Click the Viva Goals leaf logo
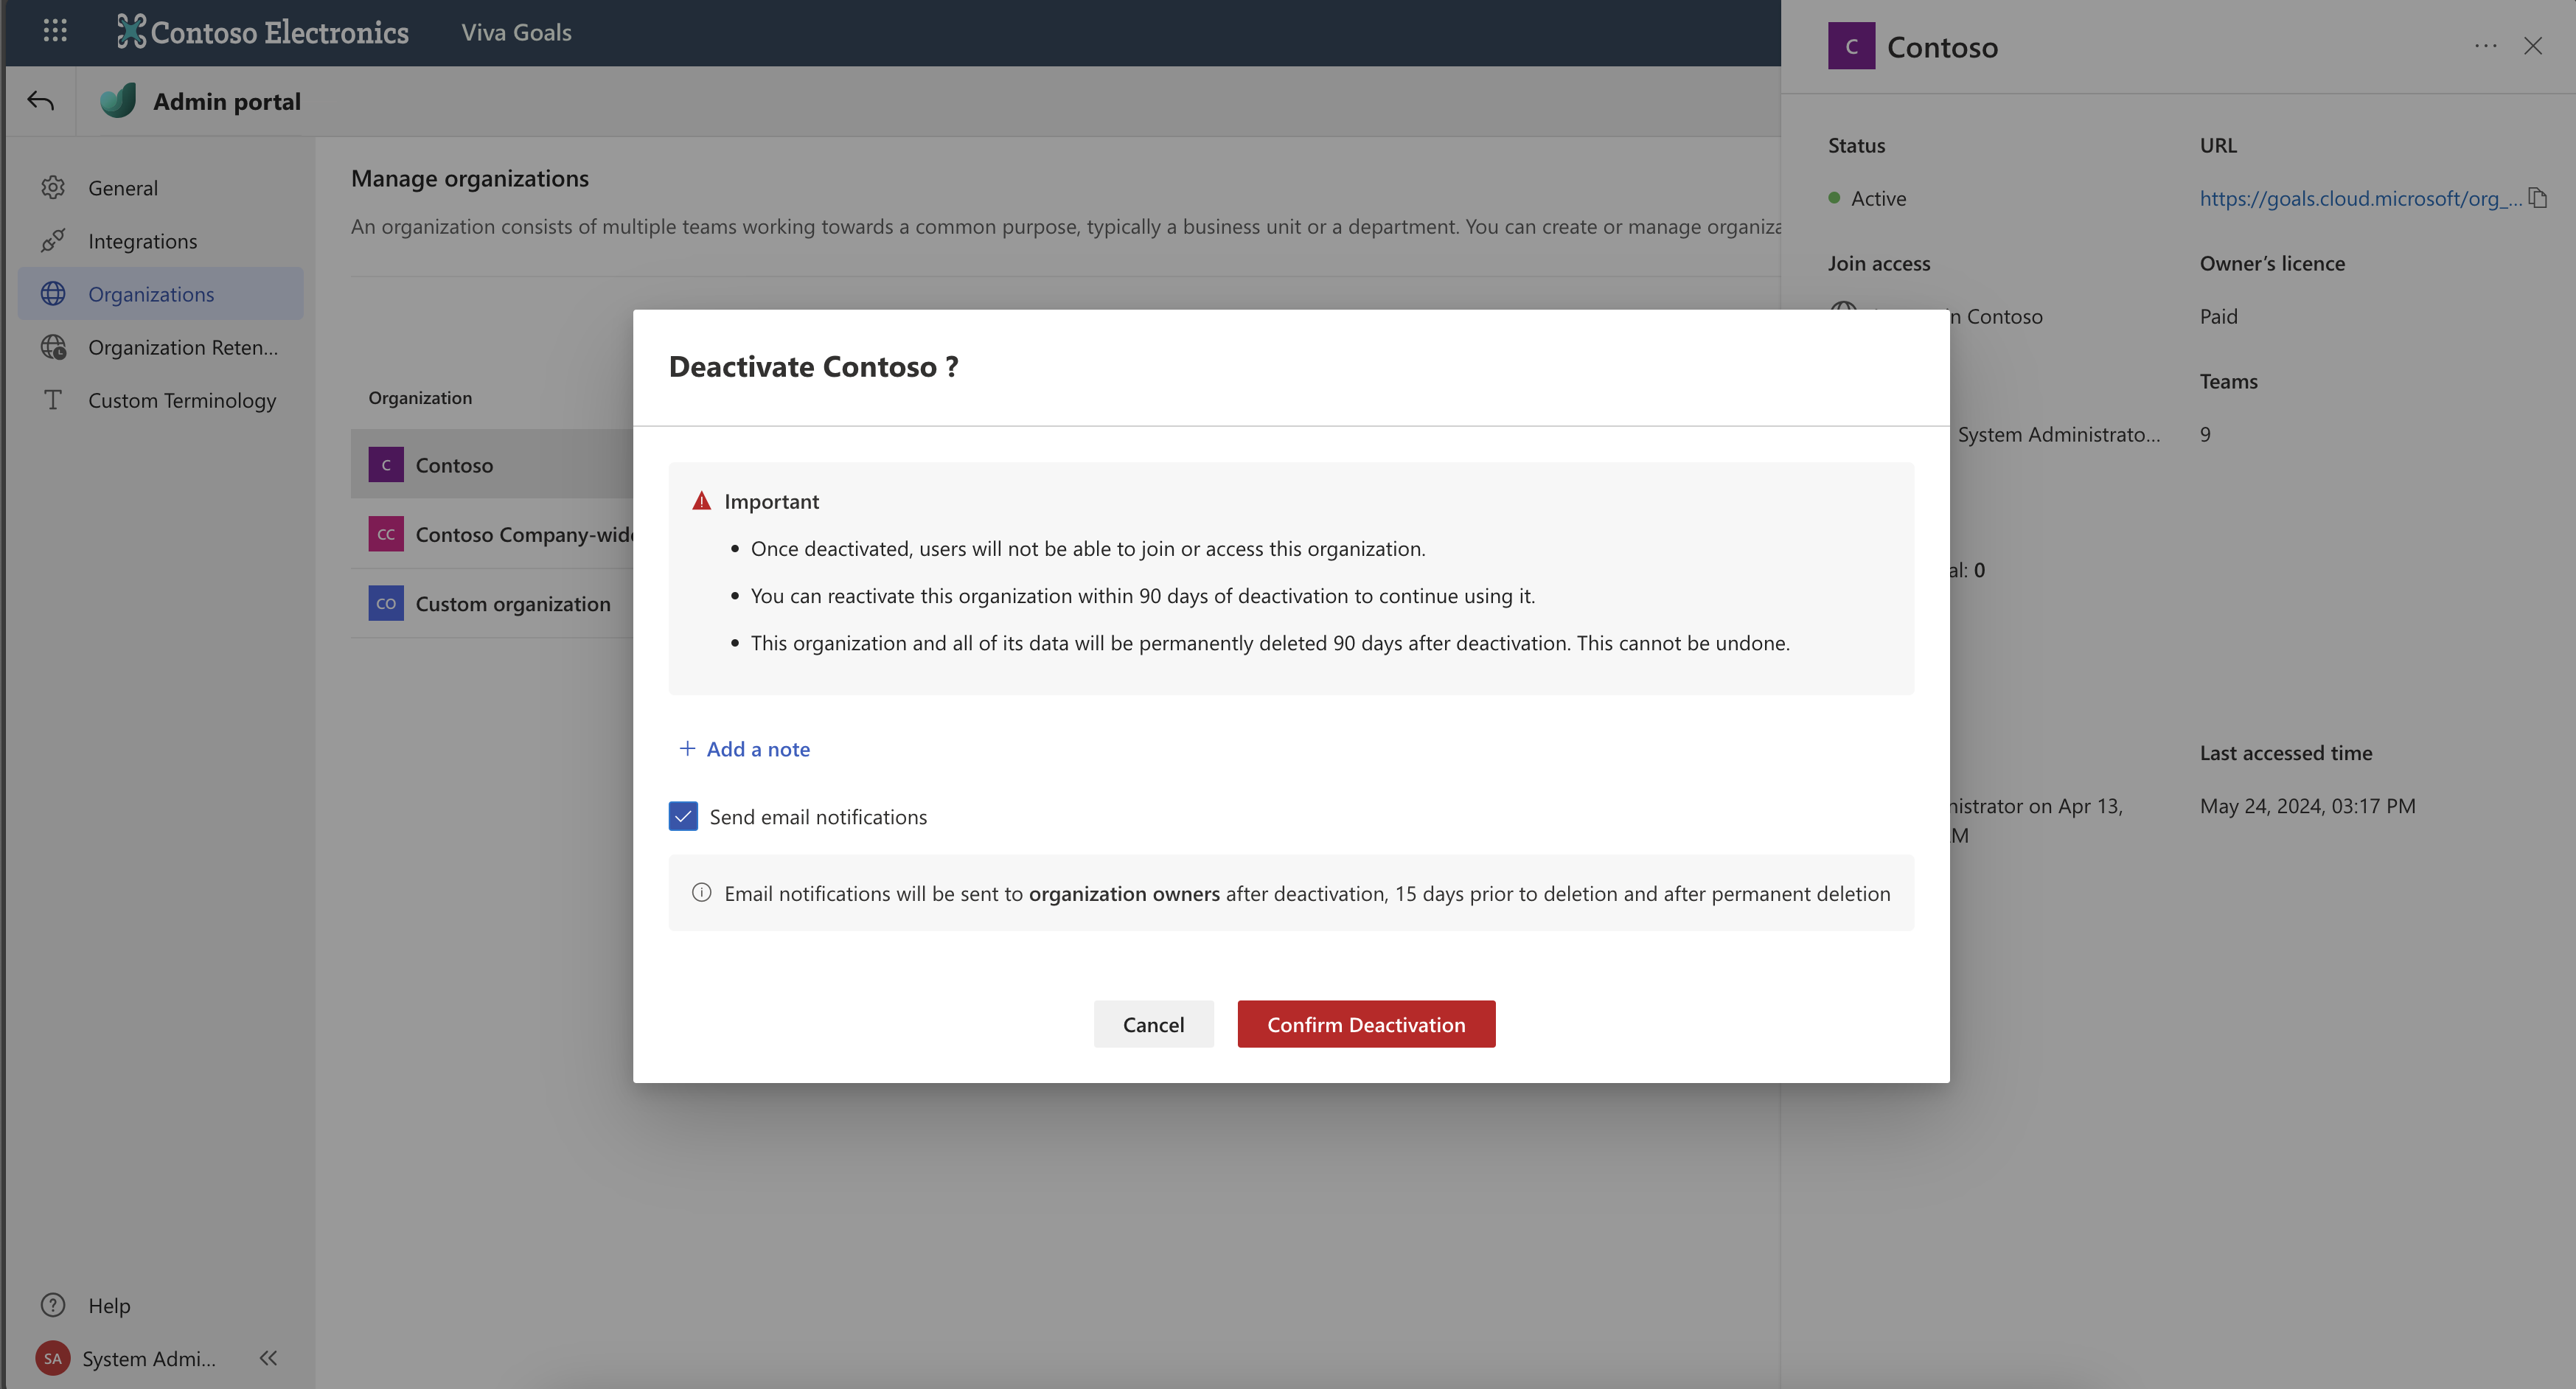The width and height of the screenshot is (2576, 1389). [x=118, y=101]
